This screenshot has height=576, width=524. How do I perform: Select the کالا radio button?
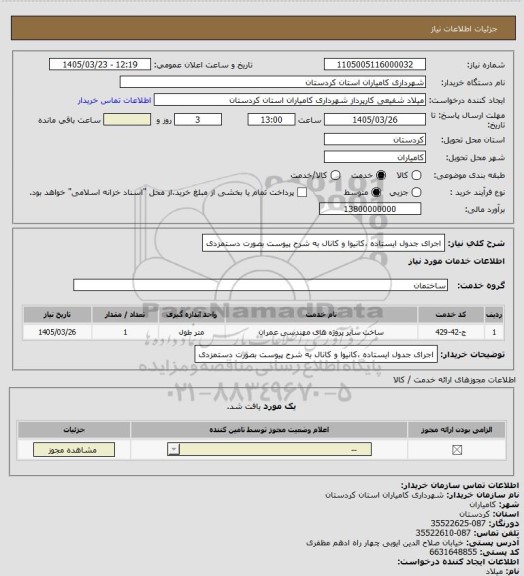(416, 175)
